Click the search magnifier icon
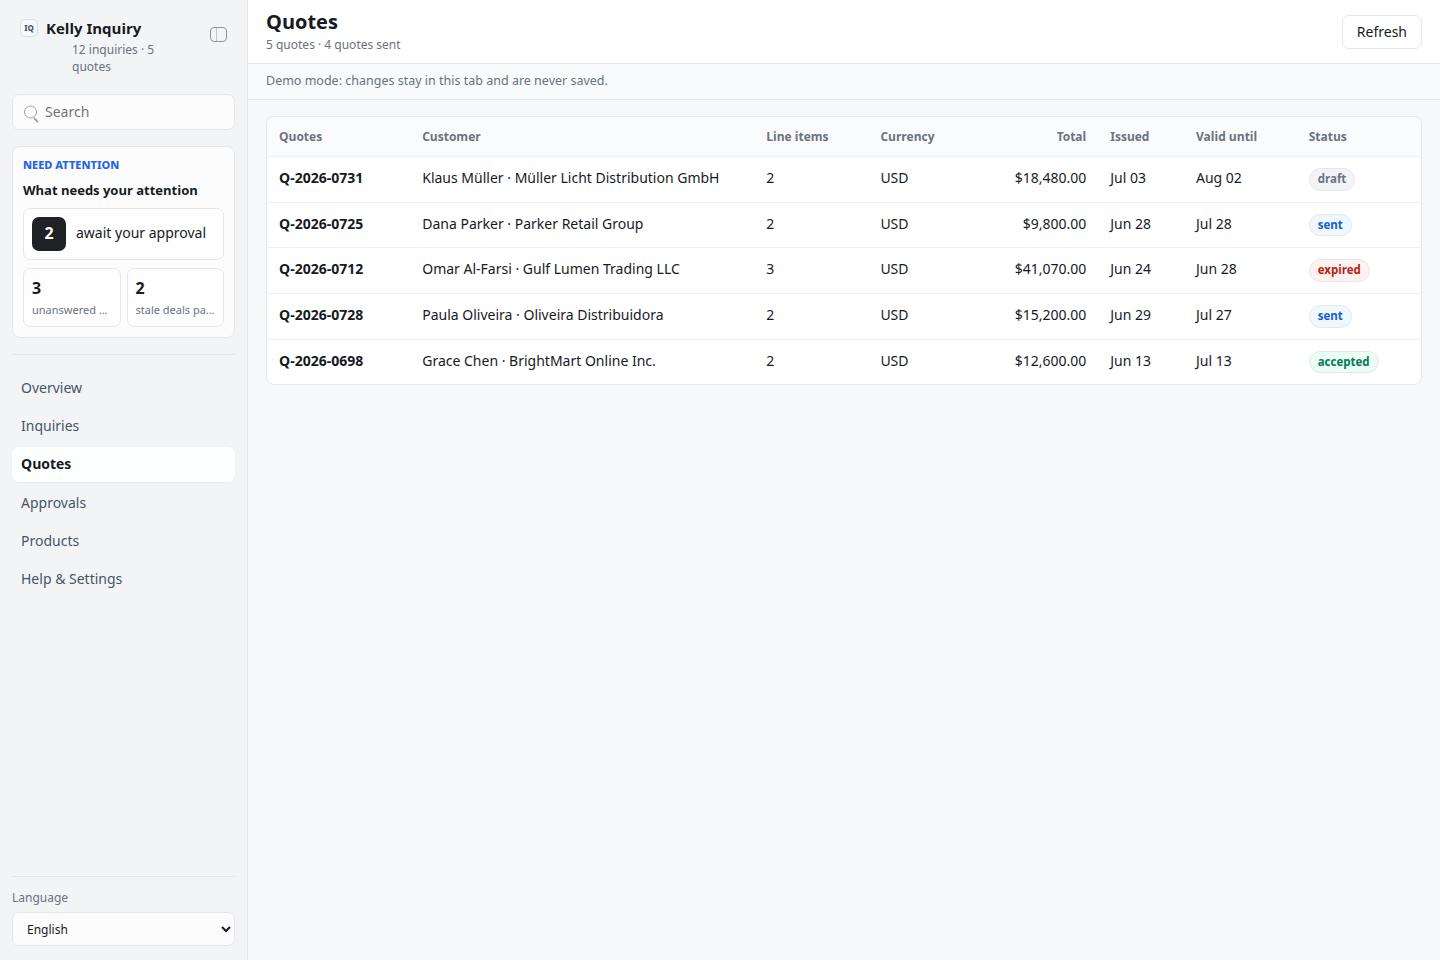Screen dimensions: 1440x960 pos(31,113)
